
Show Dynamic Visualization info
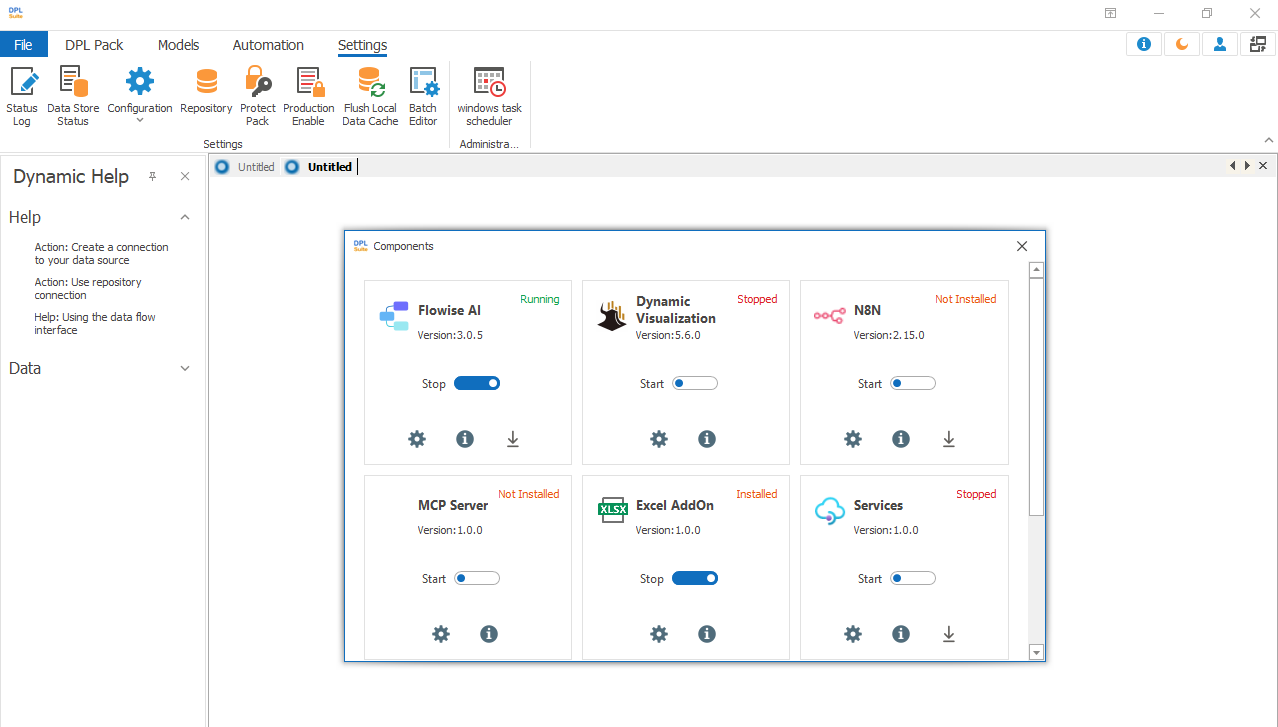pos(707,439)
